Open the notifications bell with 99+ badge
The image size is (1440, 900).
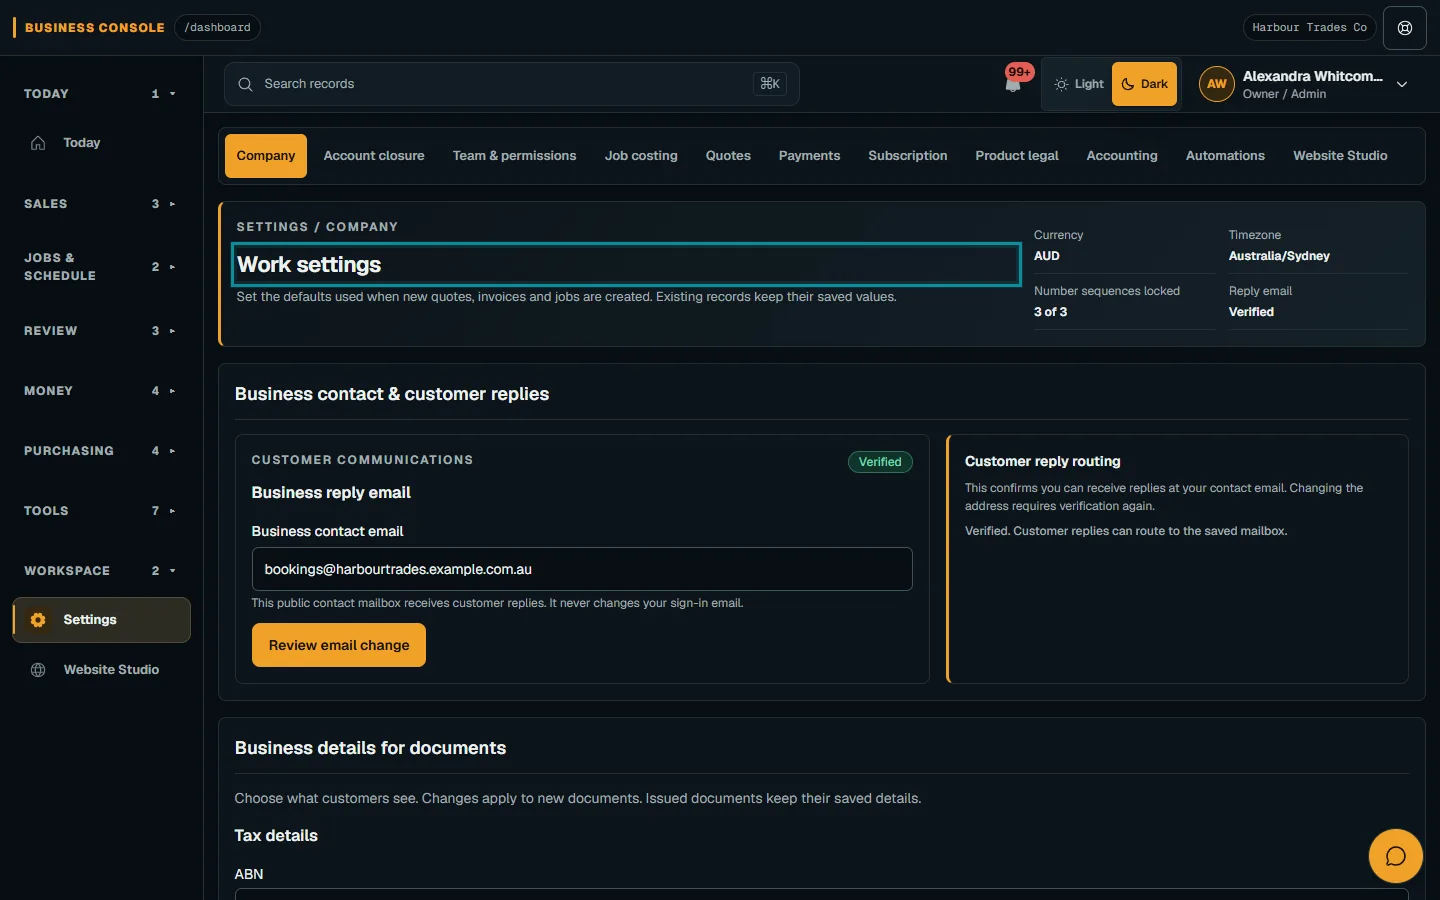pos(1014,83)
